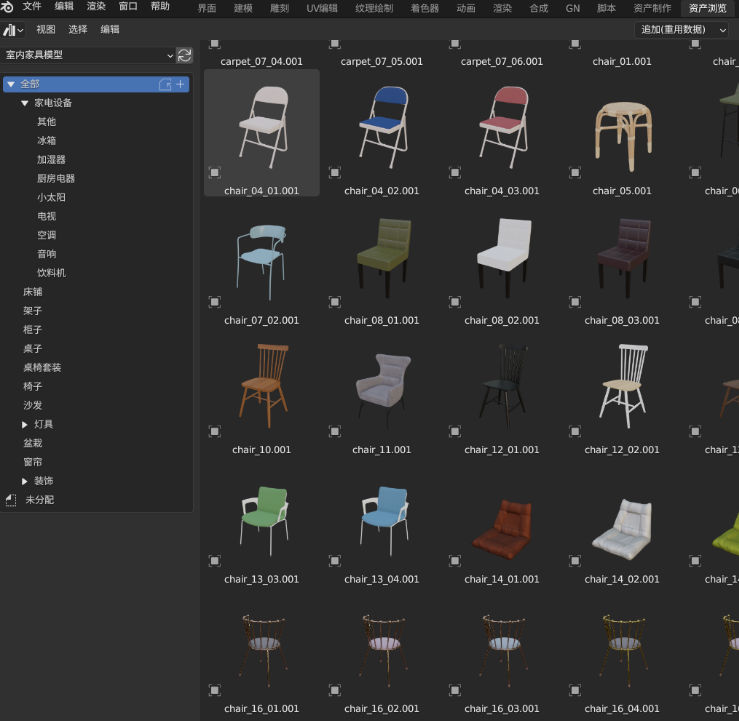
Task: Open the 帮助 menu
Action: tap(160, 7)
